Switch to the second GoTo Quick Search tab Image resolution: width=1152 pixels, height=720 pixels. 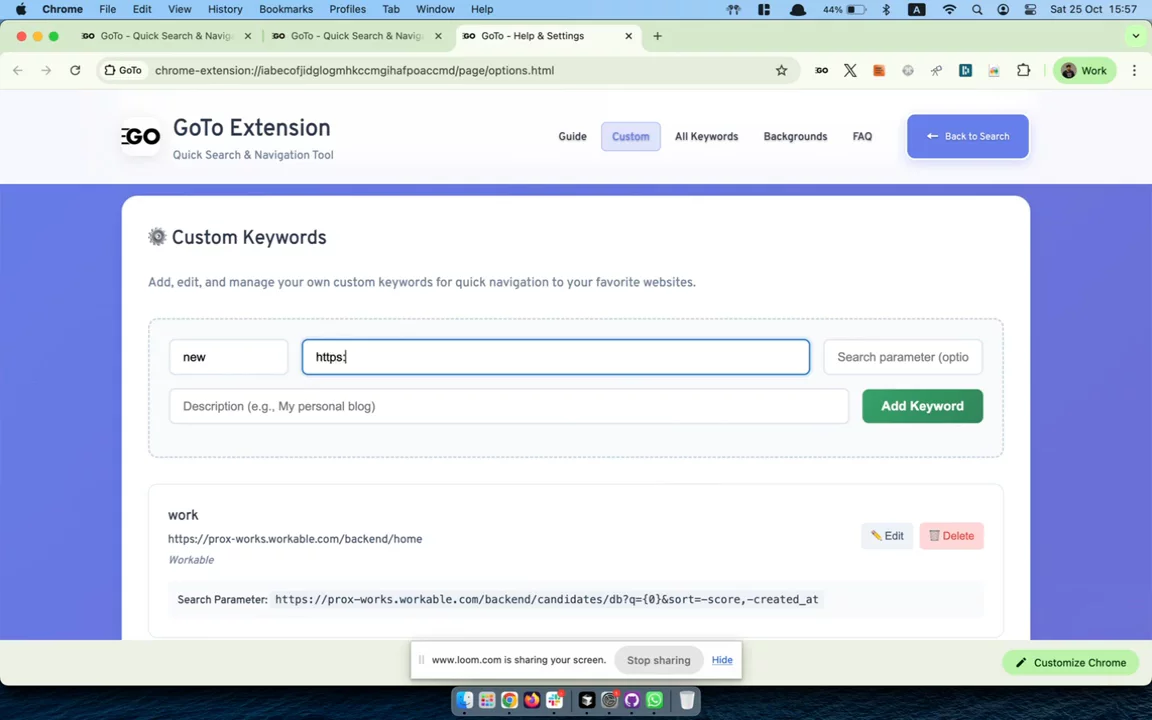pos(357,36)
